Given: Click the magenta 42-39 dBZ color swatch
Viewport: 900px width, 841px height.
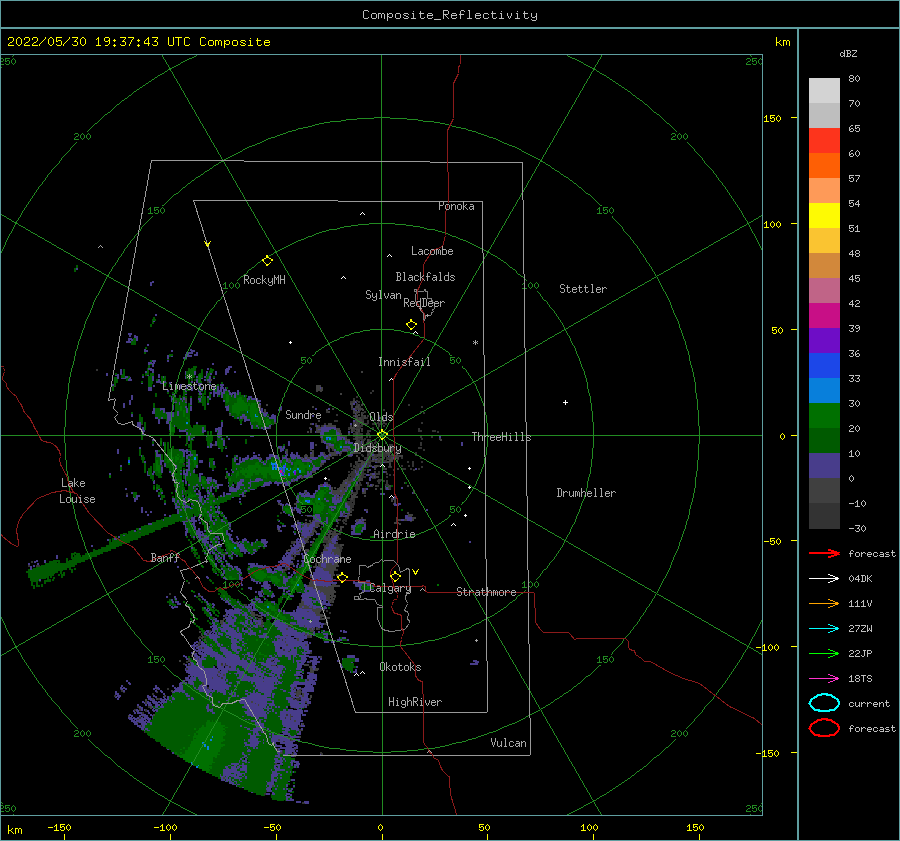Looking at the screenshot, I should point(824,316).
